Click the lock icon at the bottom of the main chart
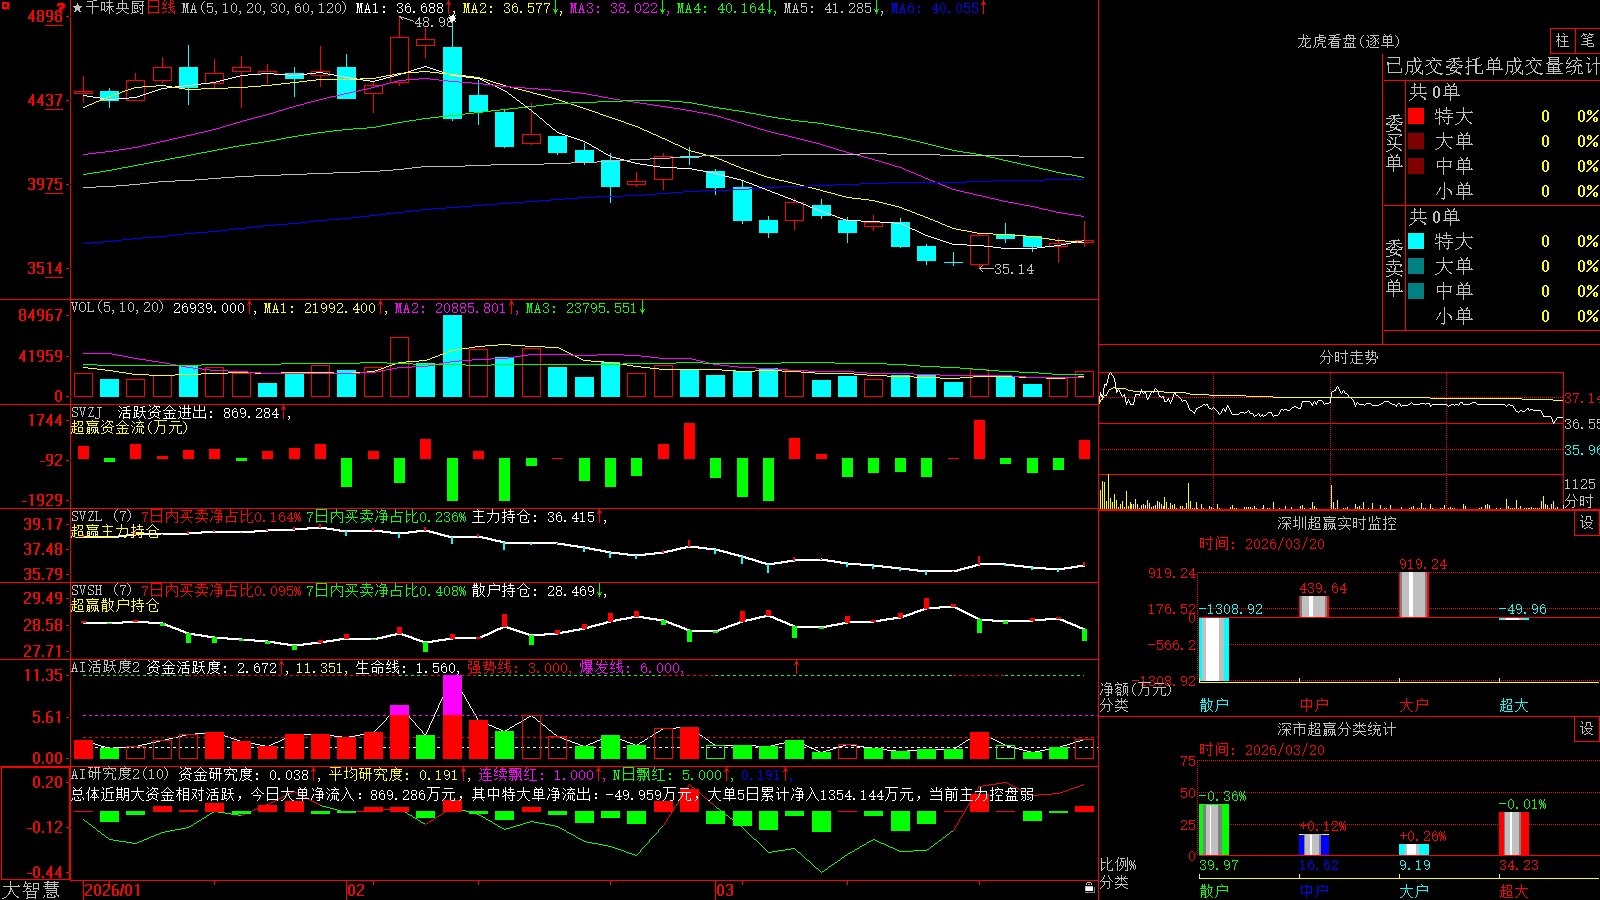 point(1090,887)
